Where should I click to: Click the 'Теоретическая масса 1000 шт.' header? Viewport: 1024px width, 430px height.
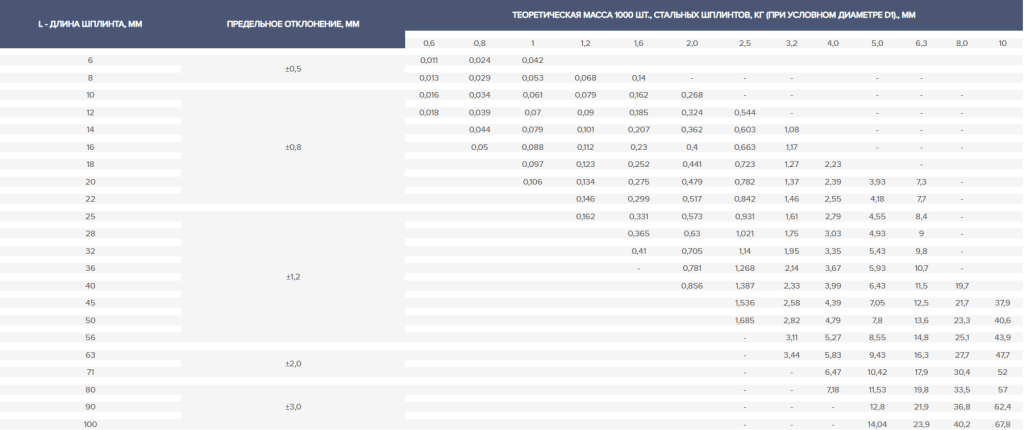click(713, 14)
